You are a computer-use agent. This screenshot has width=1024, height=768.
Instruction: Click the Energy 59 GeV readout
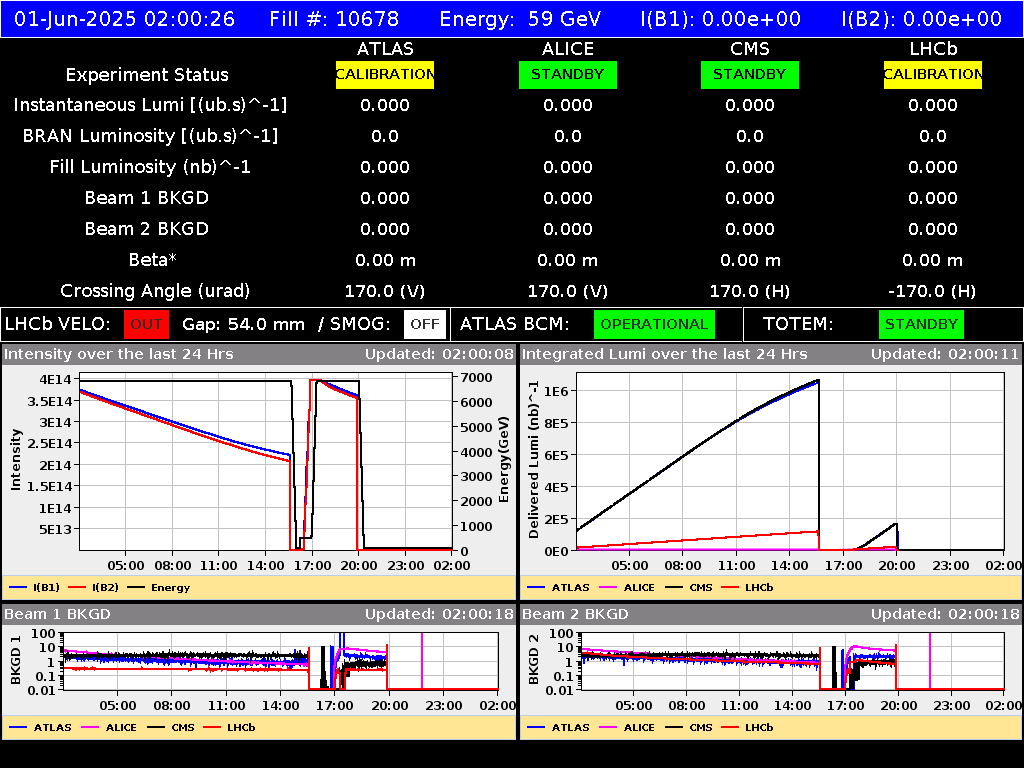tap(520, 19)
